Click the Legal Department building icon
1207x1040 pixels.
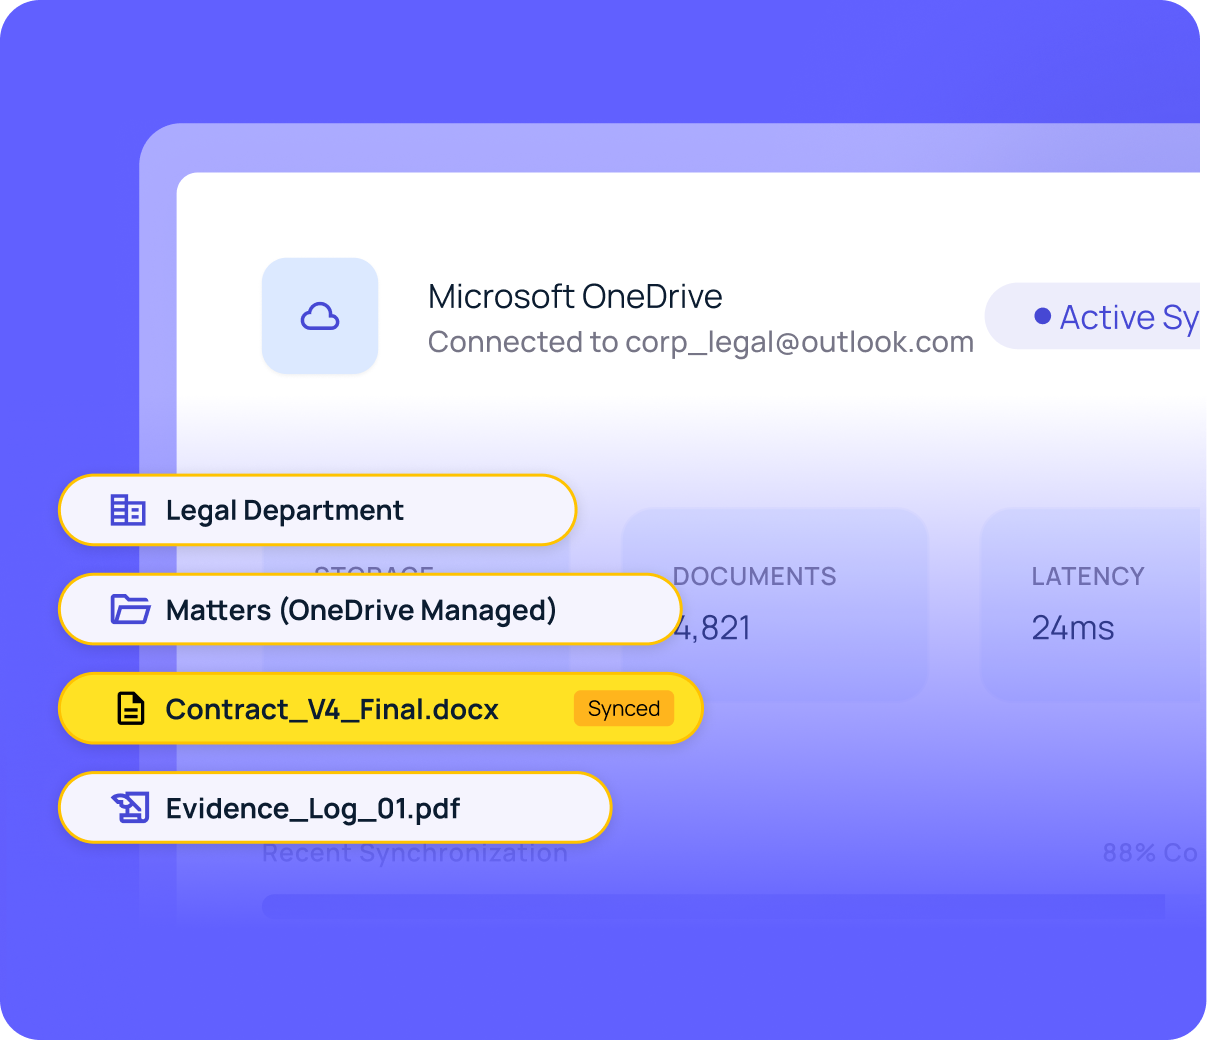(128, 510)
